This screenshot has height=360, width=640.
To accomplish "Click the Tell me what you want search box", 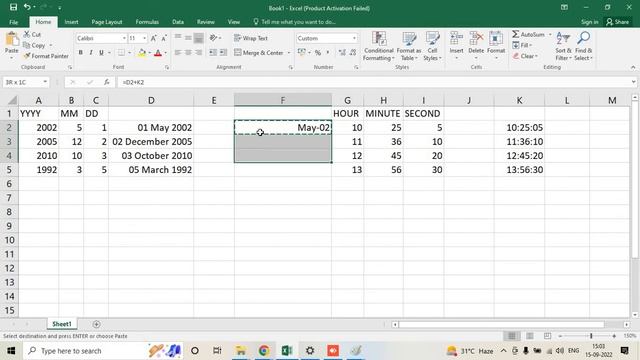I will pyautogui.click(x=295, y=22).
